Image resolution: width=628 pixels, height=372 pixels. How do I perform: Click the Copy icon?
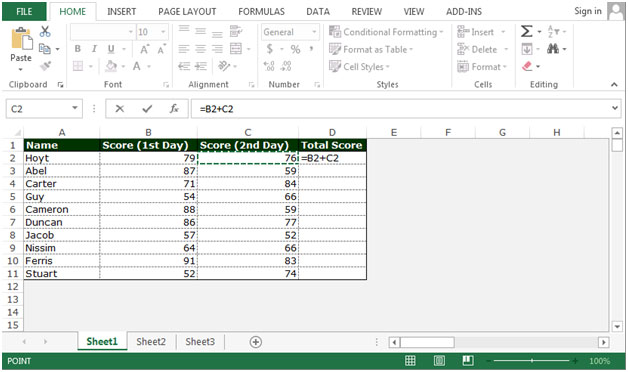[x=44, y=49]
